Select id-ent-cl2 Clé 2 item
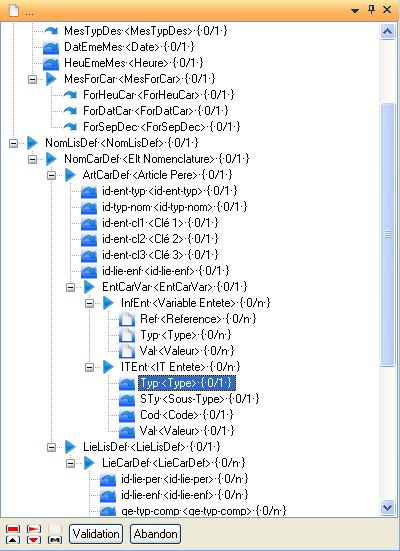 pos(160,239)
